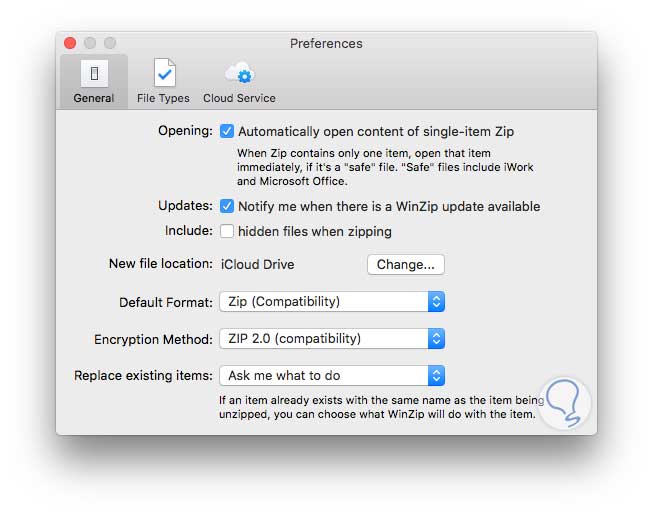Open the Default Format dropdown
This screenshot has width=653, height=515.
pyautogui.click(x=332, y=301)
